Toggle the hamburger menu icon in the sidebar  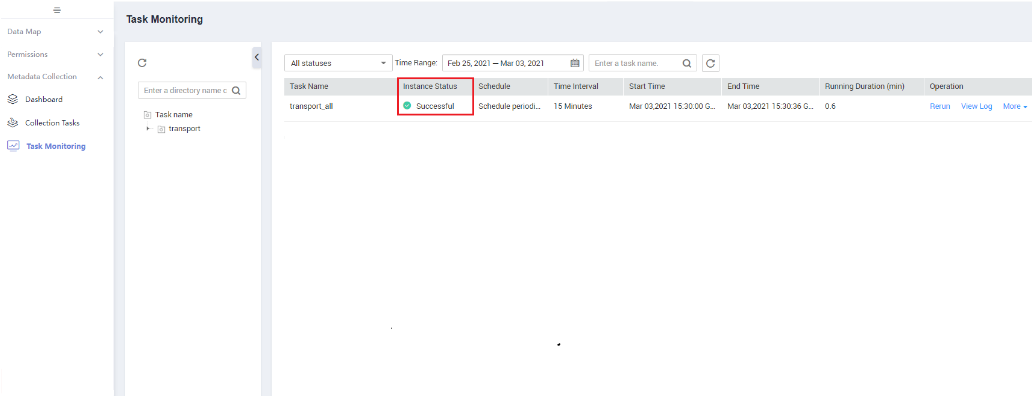point(57,10)
